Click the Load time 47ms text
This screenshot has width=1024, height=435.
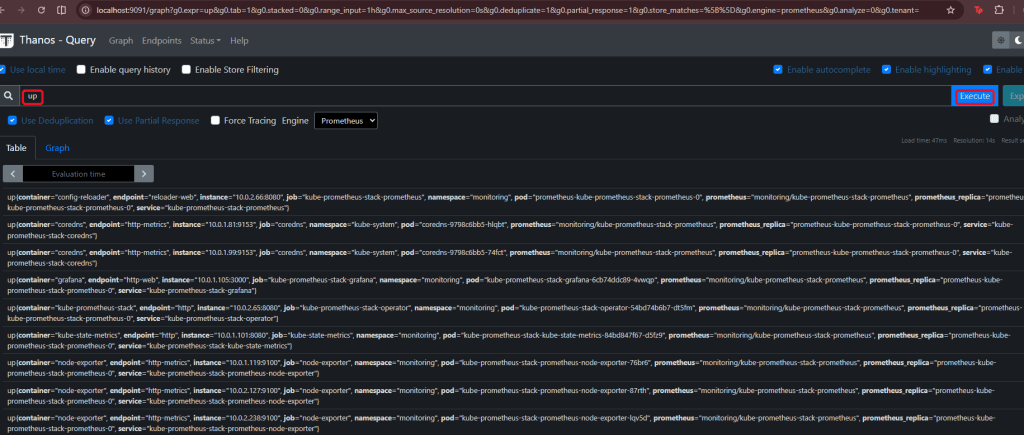pyautogui.click(x=923, y=140)
